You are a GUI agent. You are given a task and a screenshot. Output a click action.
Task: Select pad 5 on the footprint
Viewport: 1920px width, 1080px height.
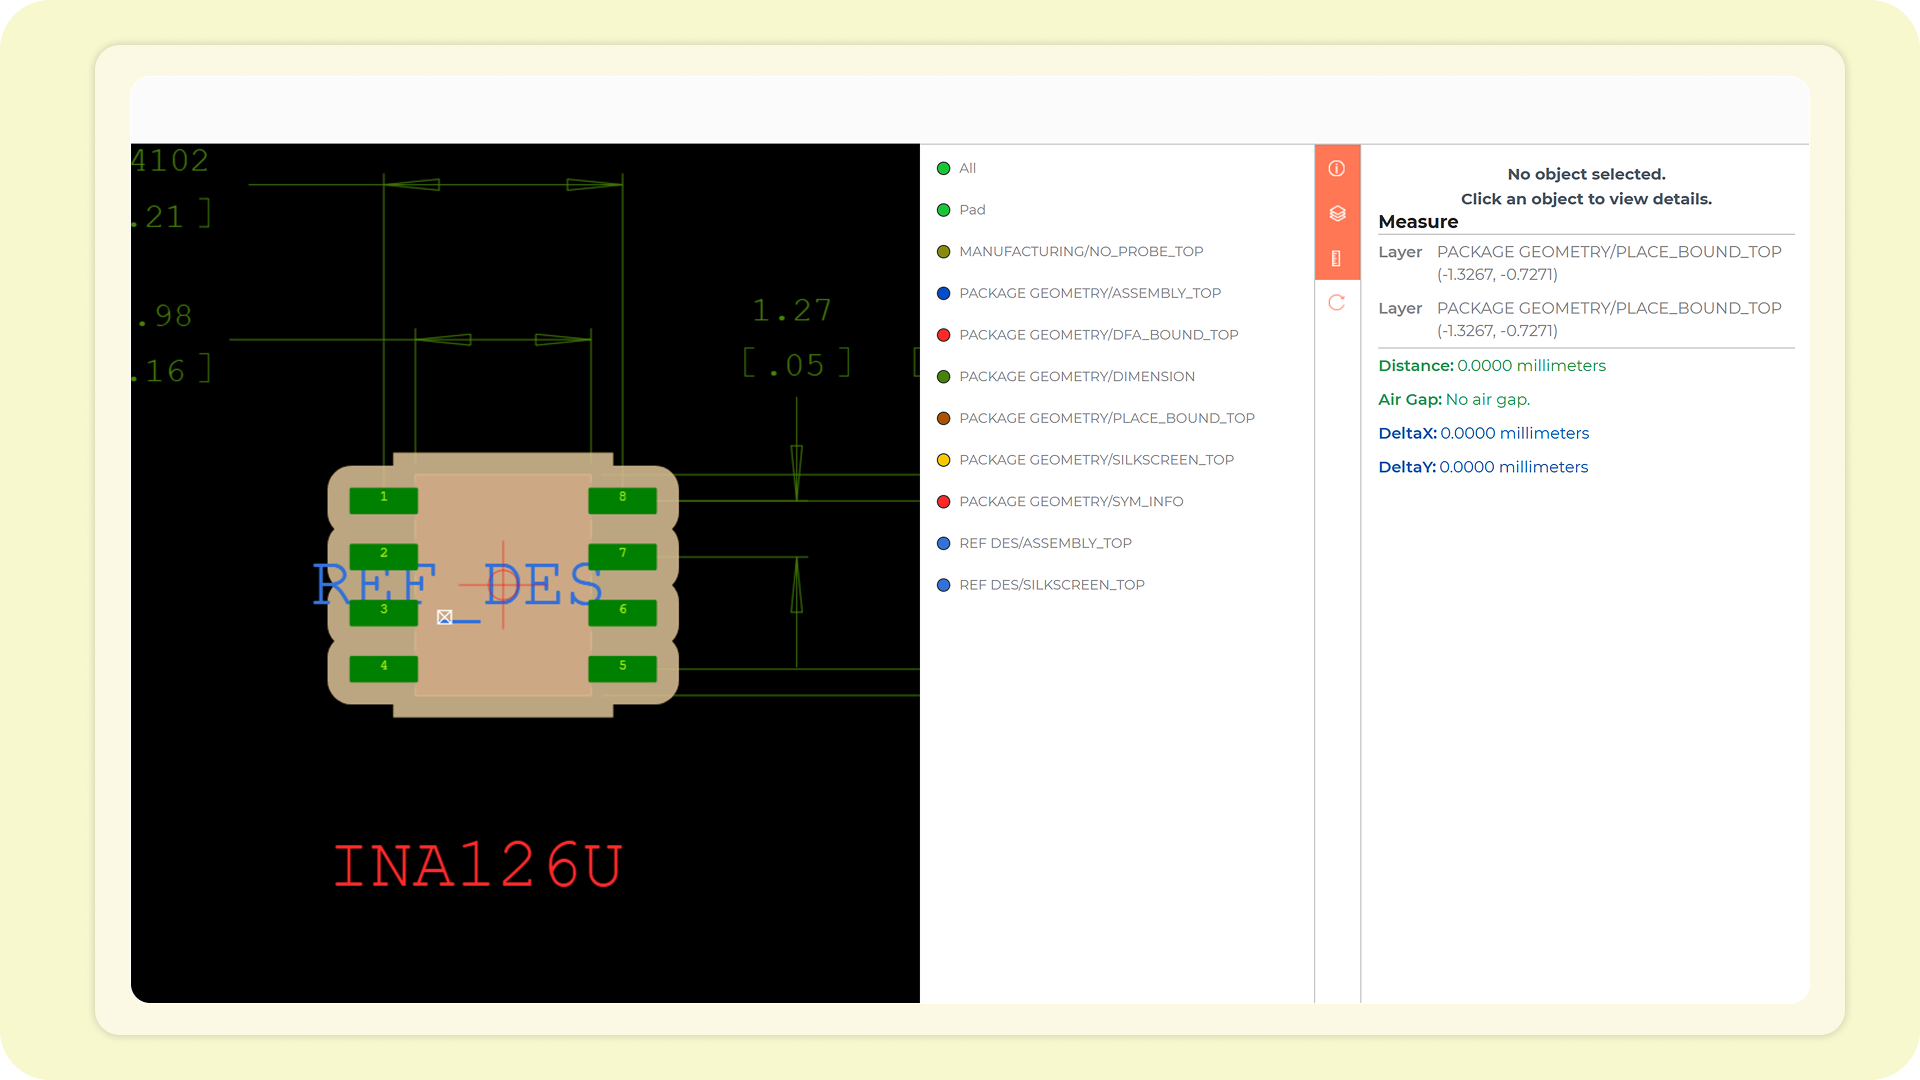(x=623, y=669)
